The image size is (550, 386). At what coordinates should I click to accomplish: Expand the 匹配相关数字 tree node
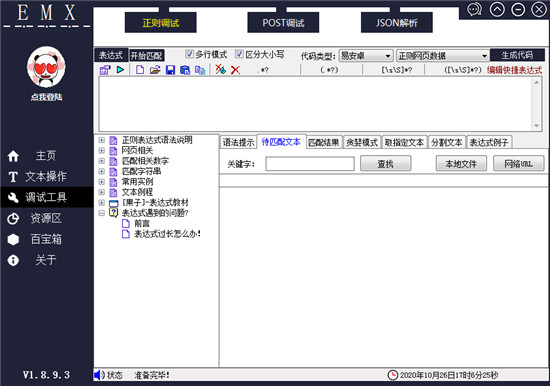(102, 161)
